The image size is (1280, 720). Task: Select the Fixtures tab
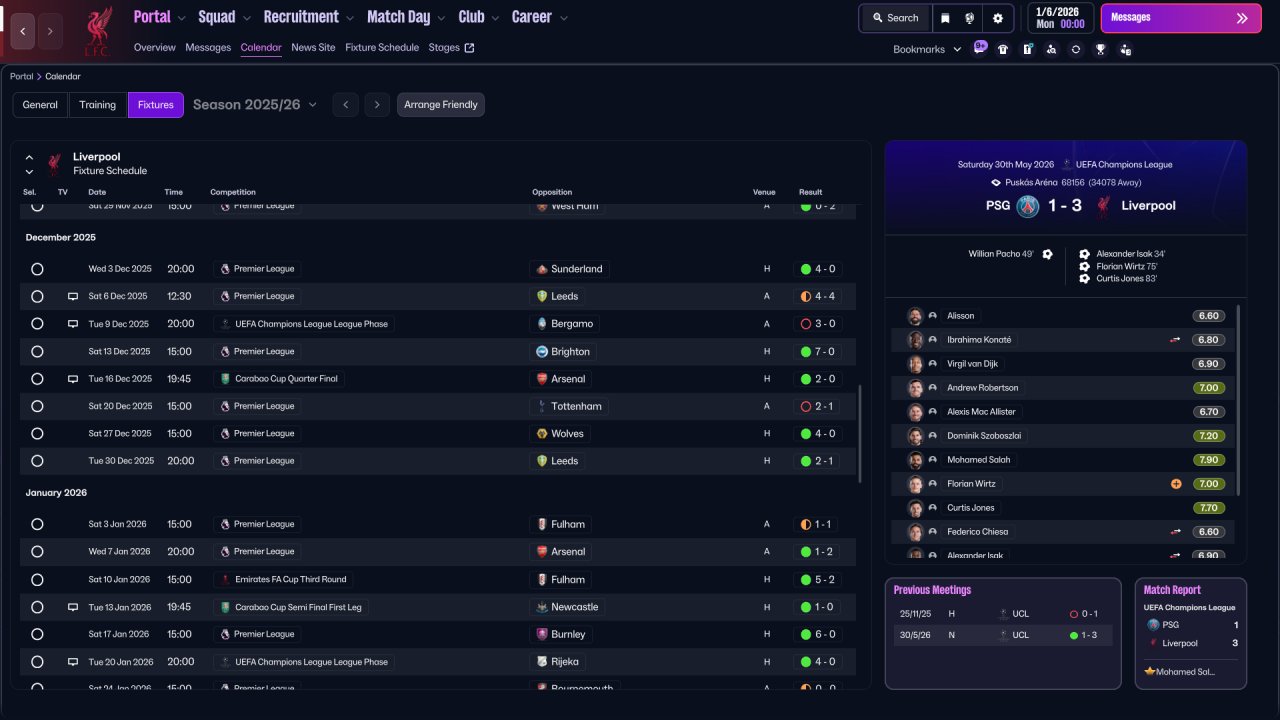pos(156,105)
